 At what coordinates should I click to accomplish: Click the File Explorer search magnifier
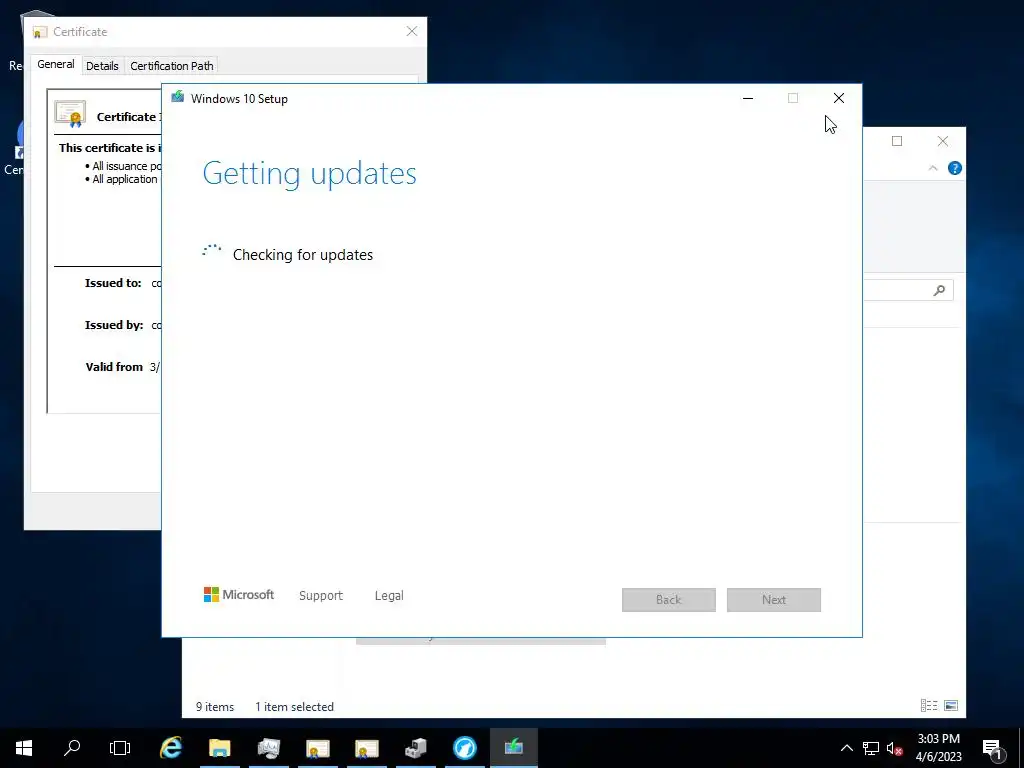point(939,290)
